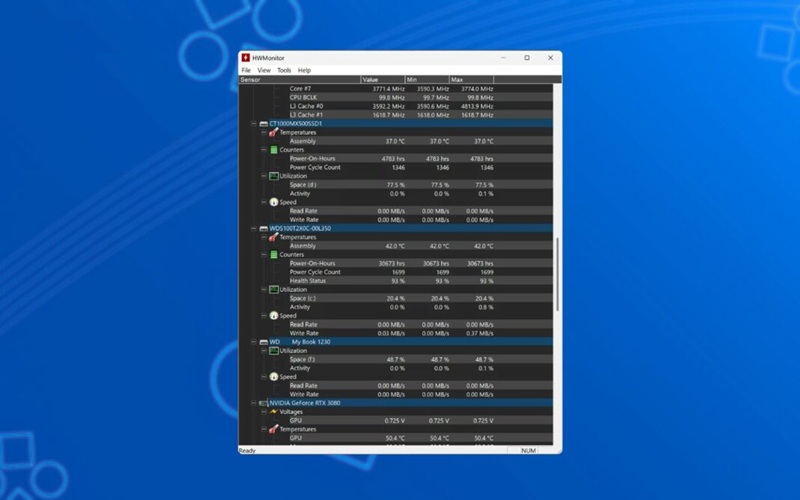
Task: Click Speed gauge icon under WD My Book 1230
Action: 274,377
